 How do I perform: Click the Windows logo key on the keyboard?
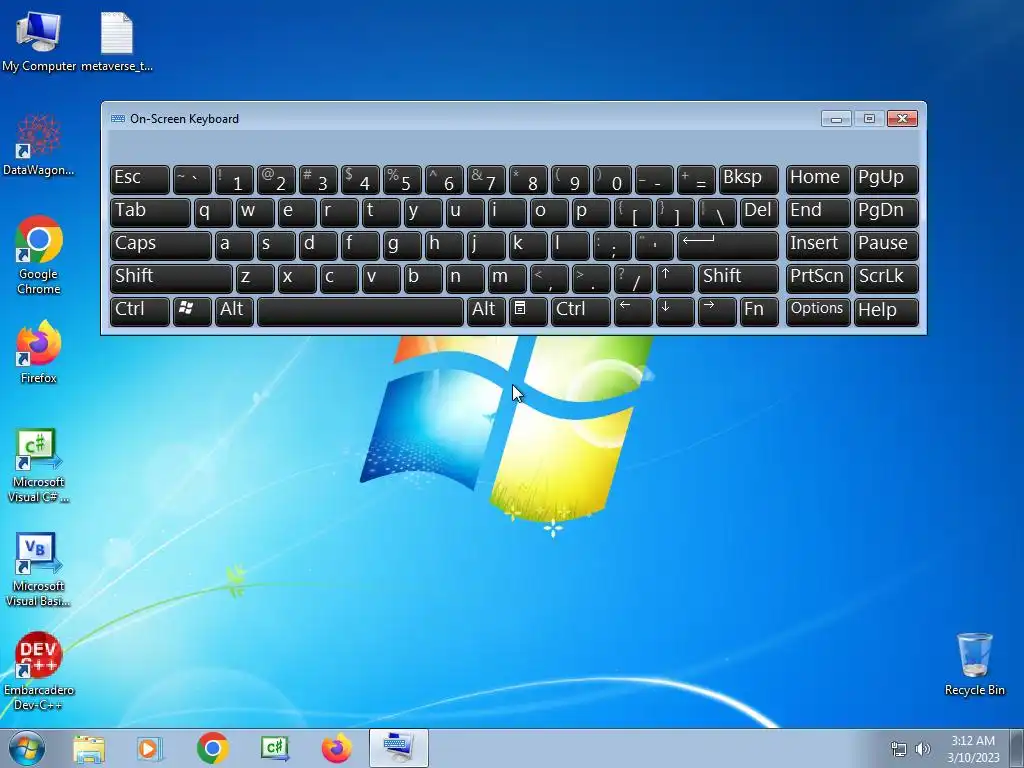point(192,311)
